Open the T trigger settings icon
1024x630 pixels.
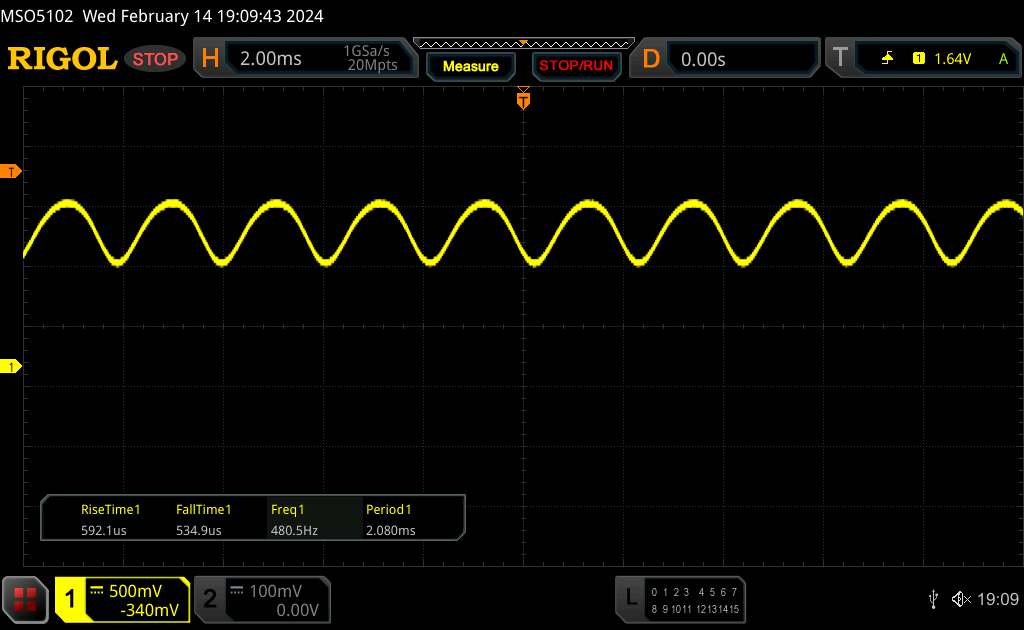coord(840,59)
